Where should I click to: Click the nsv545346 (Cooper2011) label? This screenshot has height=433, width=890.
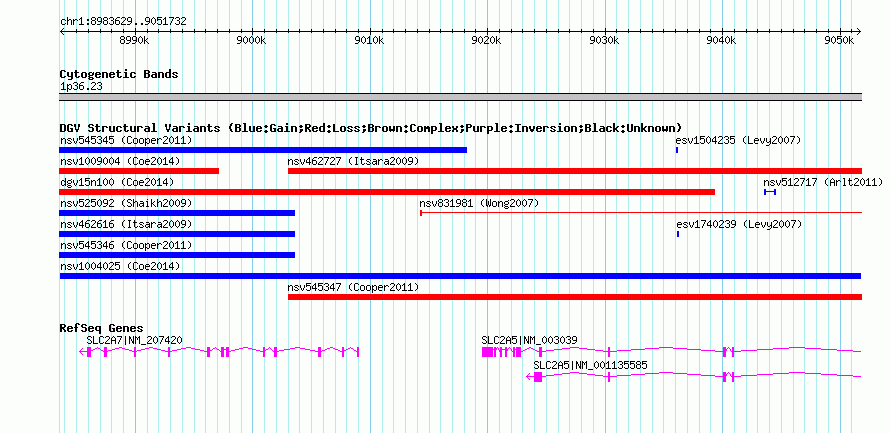126,245
